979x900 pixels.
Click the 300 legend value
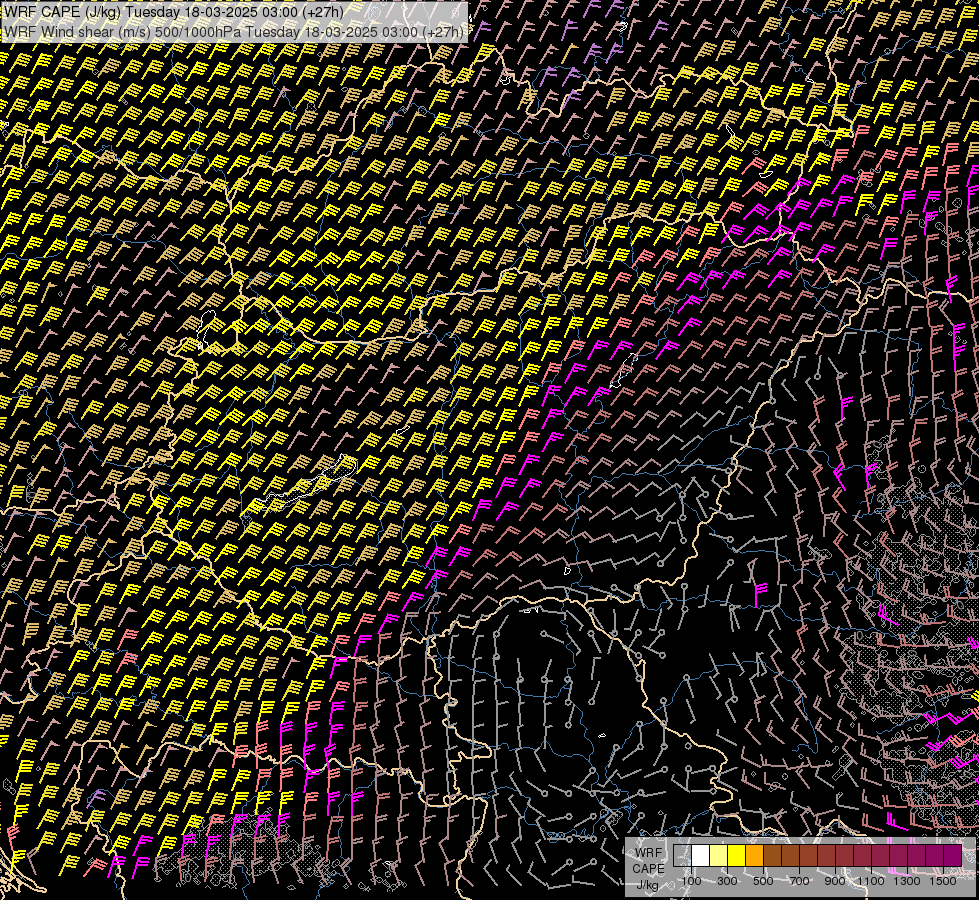(x=727, y=881)
